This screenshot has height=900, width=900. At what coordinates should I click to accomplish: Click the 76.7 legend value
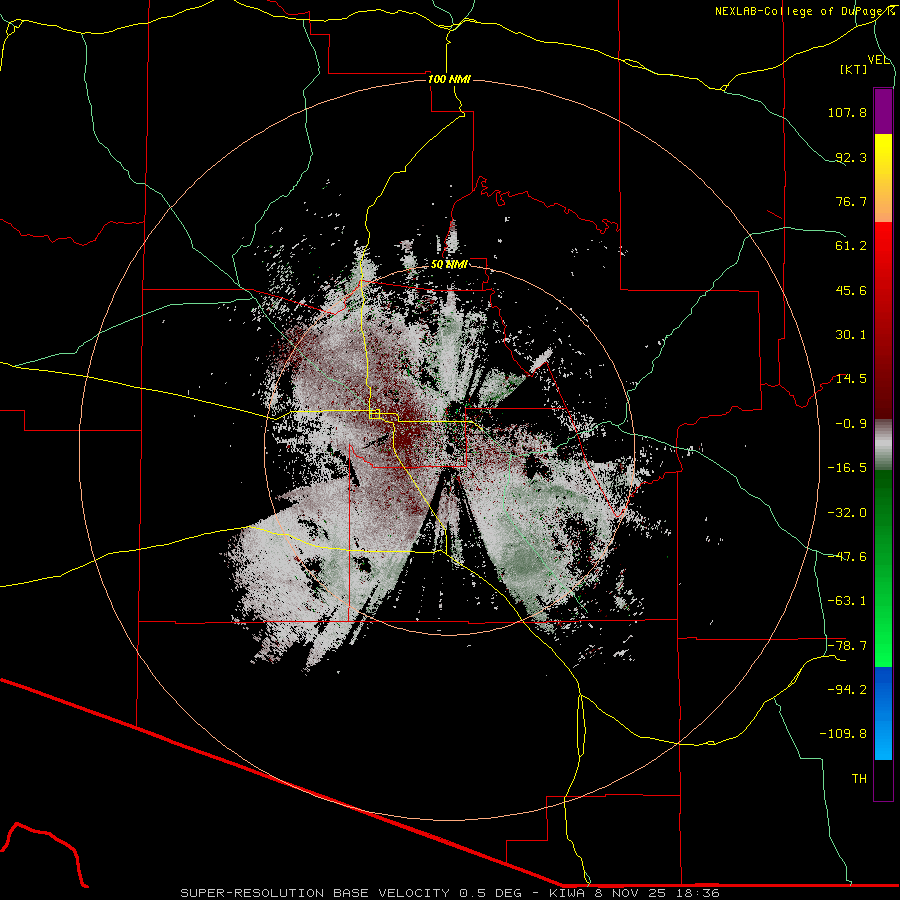point(851,201)
